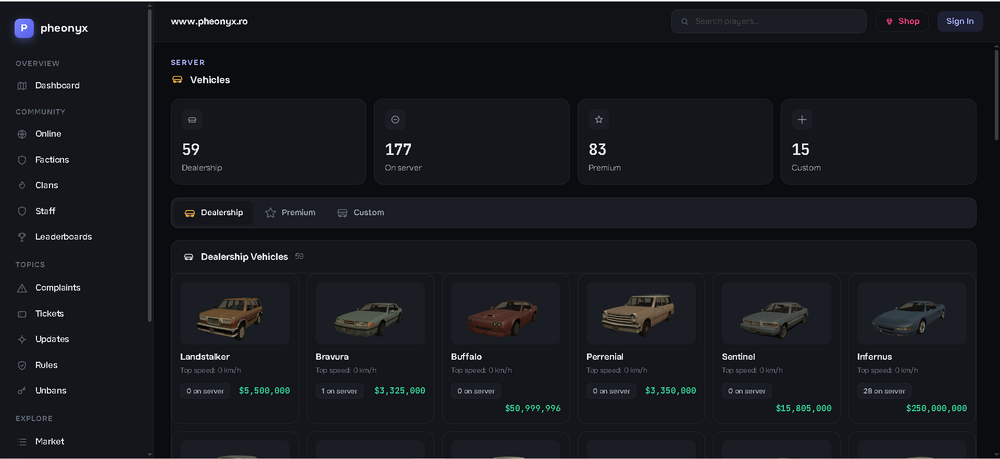Click the sidebar vertical scrollbar
The image size is (1000, 459).
(x=150, y=166)
